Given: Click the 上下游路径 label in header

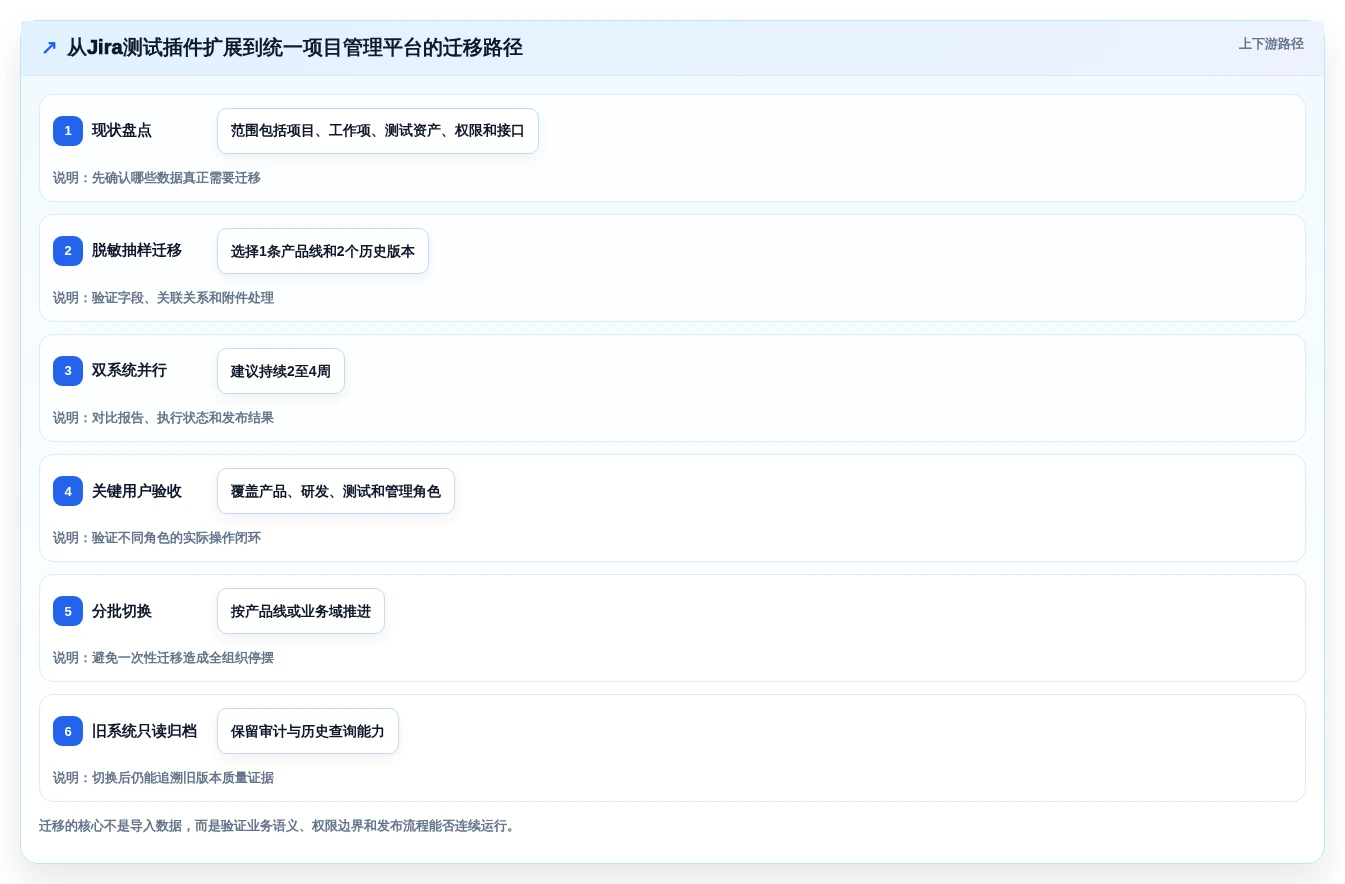Looking at the screenshot, I should [1271, 44].
